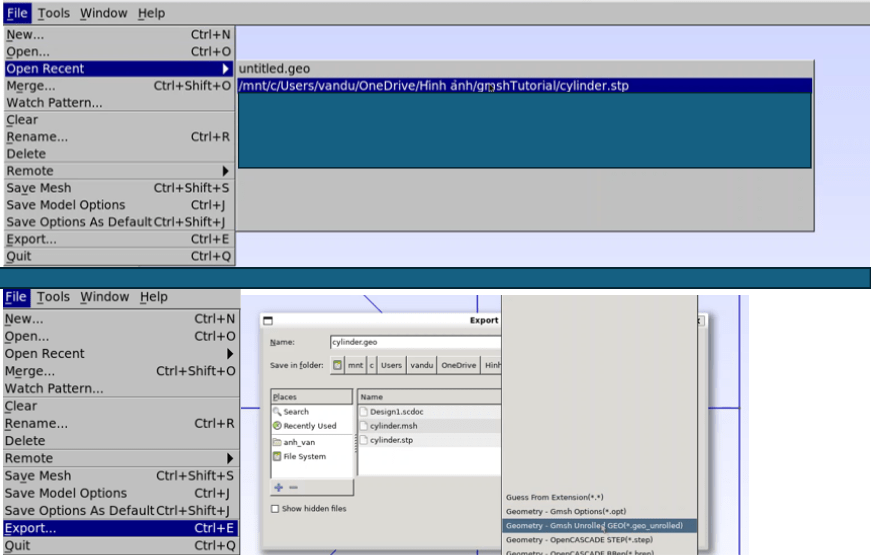Image resolution: width=874 pixels, height=555 pixels.
Task: Open the anh_van folder icon in Places
Action: click(x=277, y=442)
